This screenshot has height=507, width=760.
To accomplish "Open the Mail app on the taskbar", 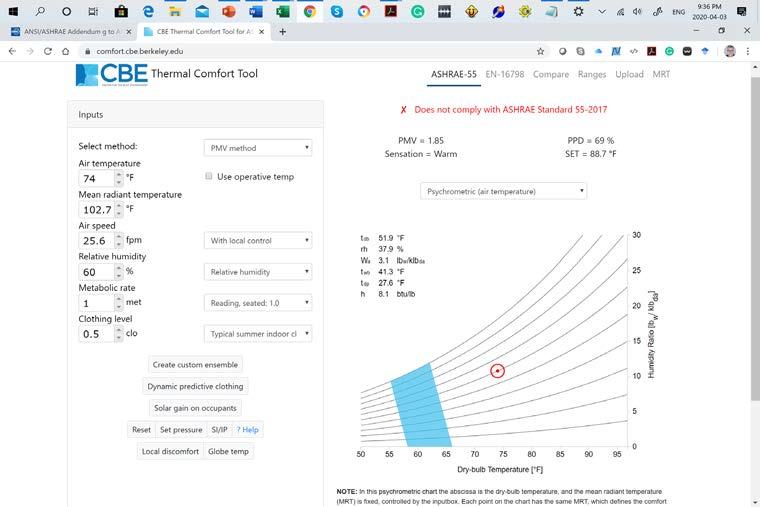I will click(202, 11).
